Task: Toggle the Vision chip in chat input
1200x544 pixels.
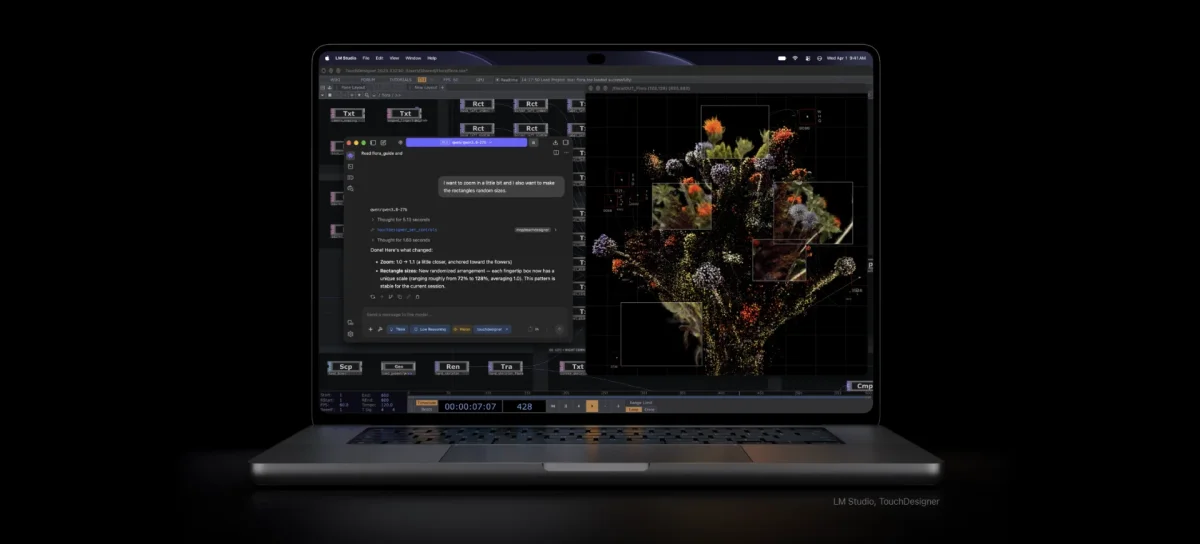Action: point(462,329)
